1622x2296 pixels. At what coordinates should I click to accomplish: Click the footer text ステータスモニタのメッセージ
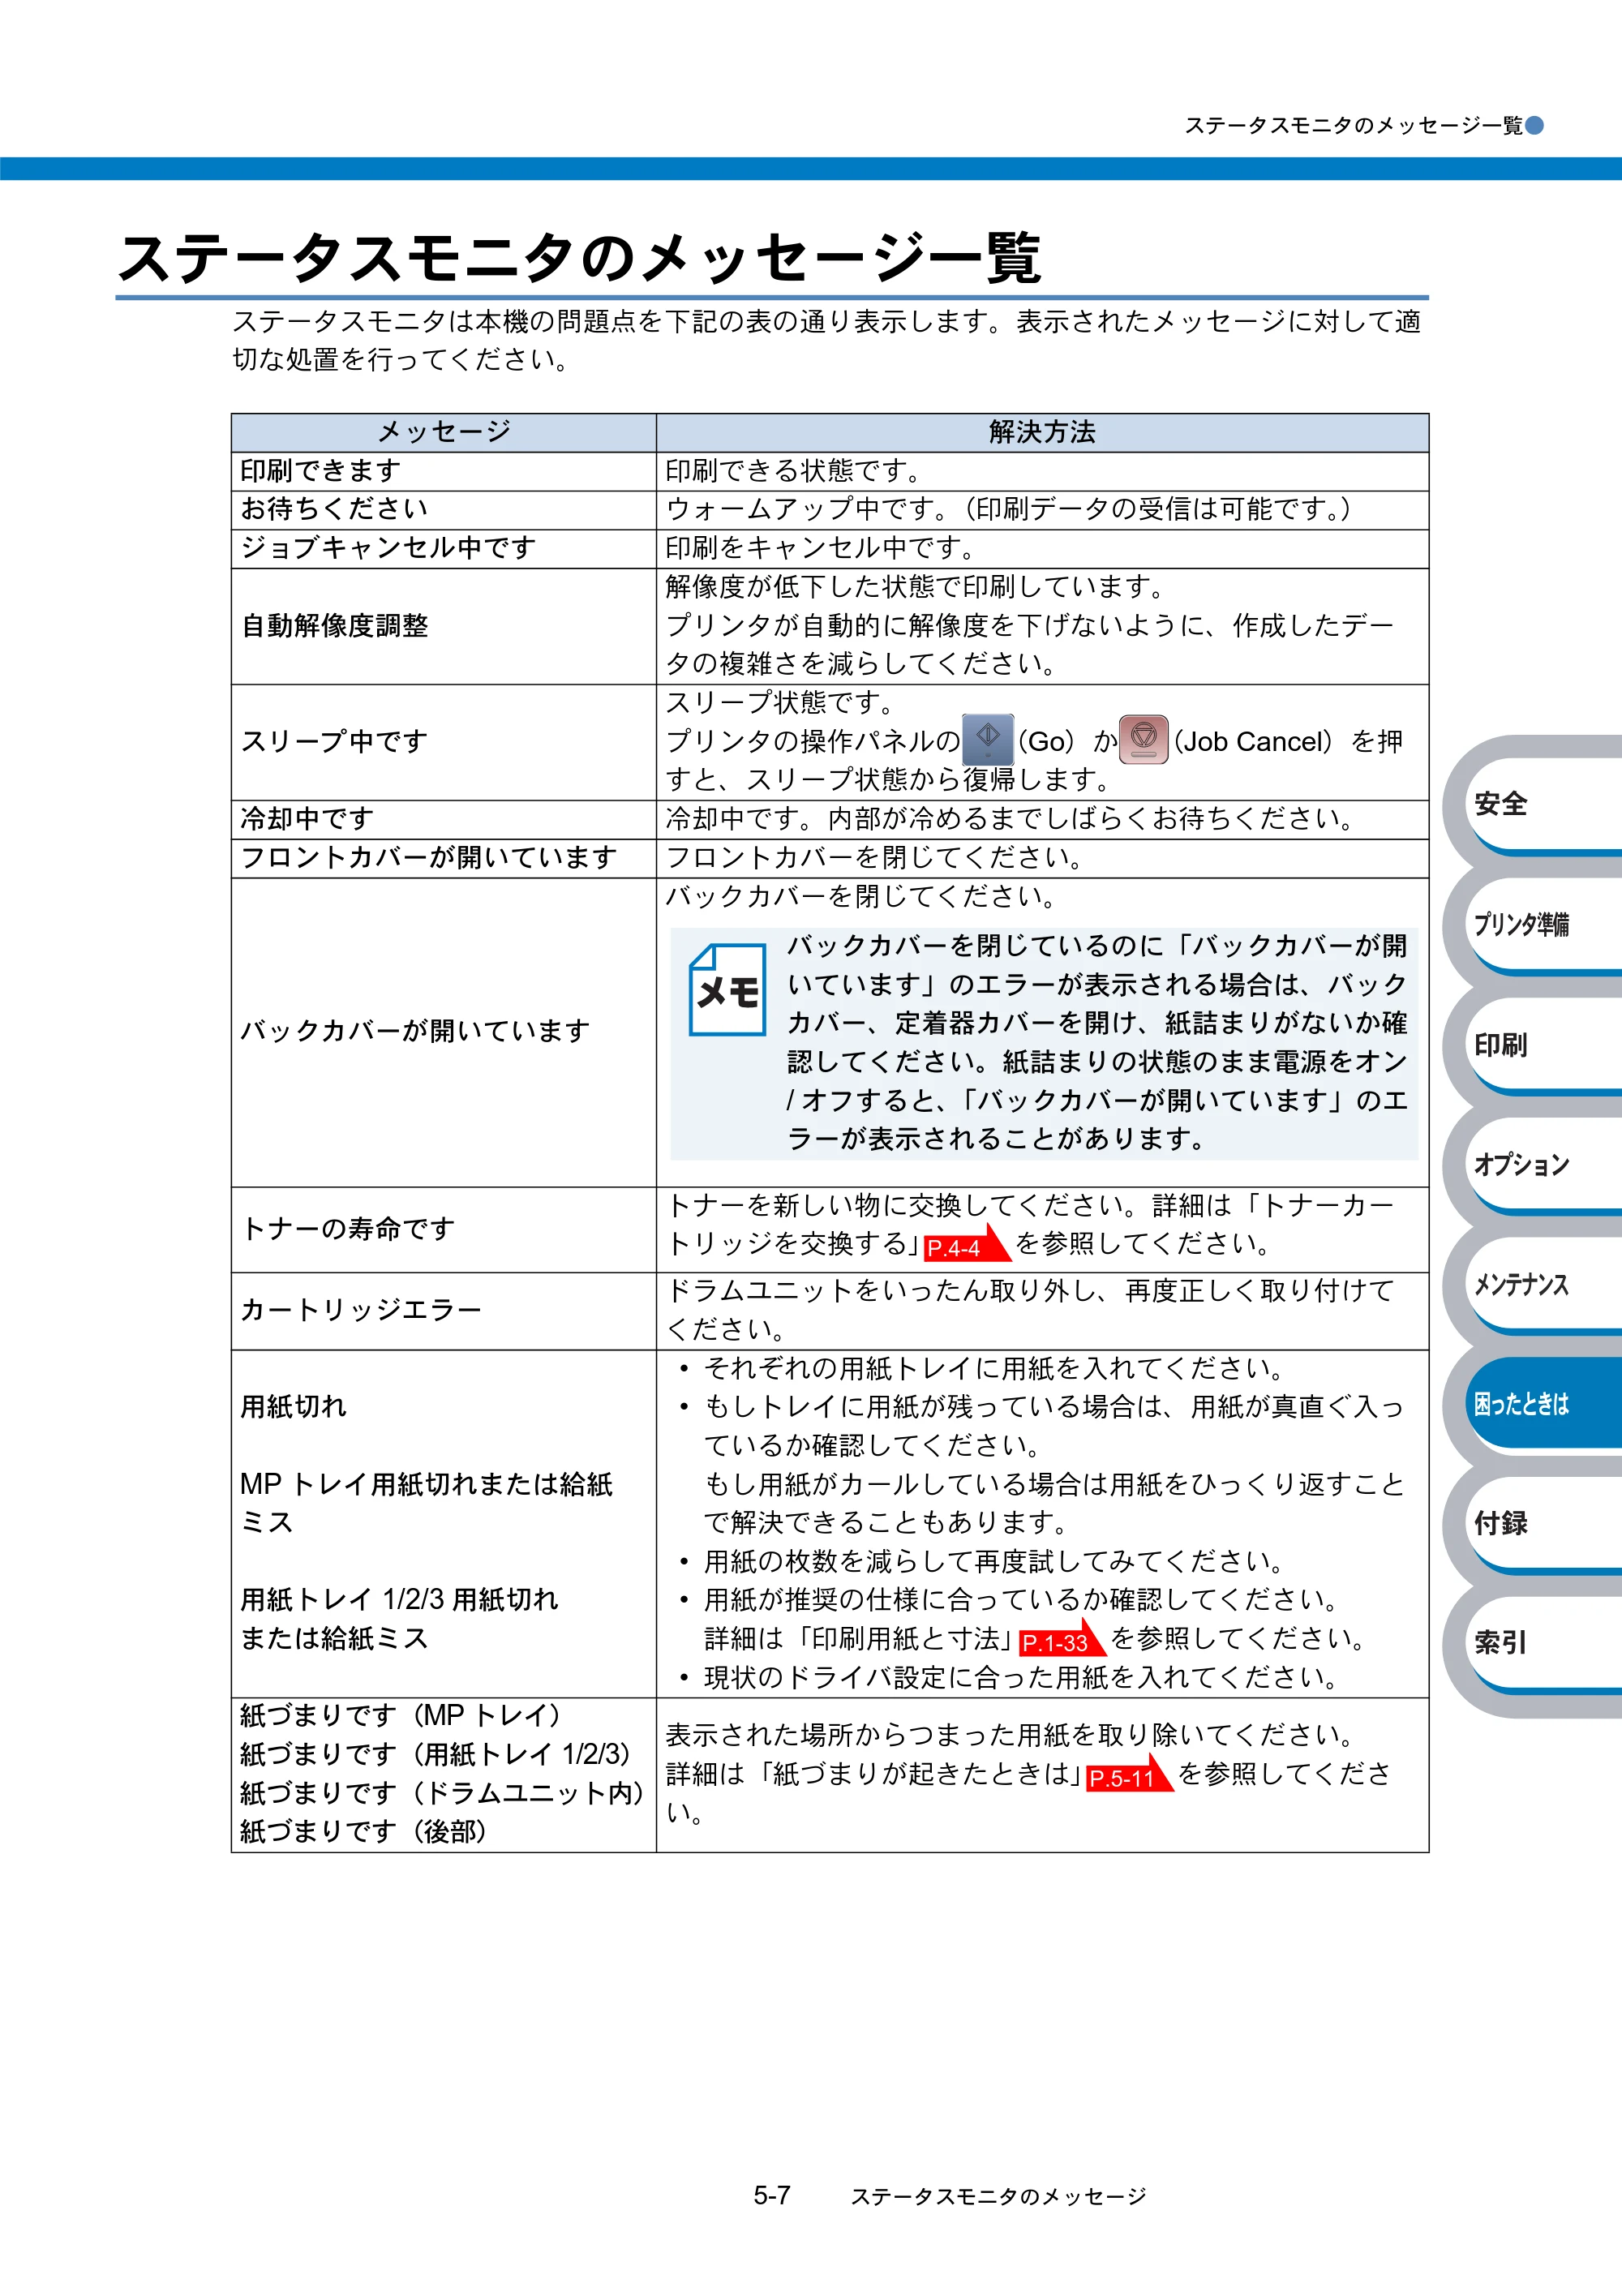point(998,2197)
